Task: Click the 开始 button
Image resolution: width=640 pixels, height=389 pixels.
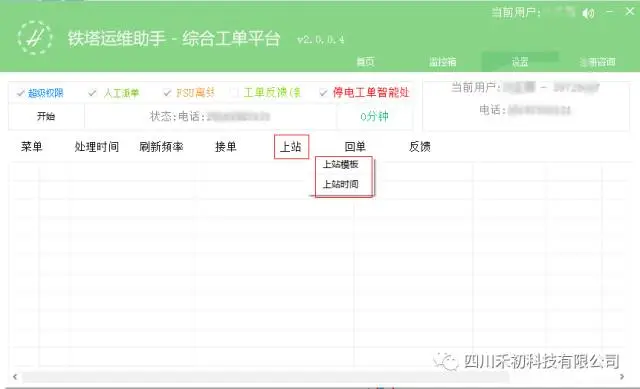Action: tap(46, 116)
